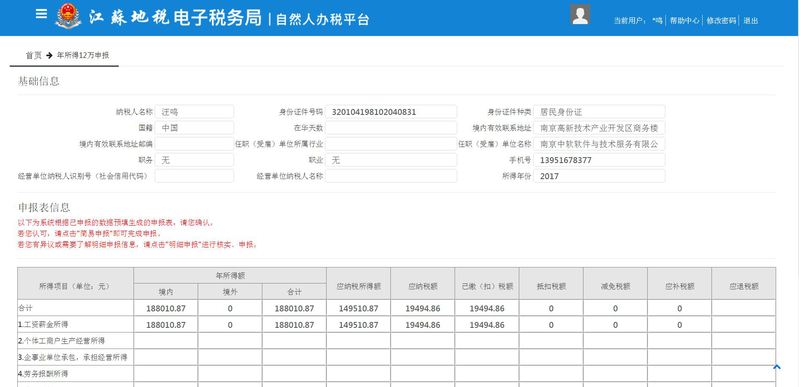The image size is (799, 387).
Task: Click the 身份证件种类 field
Action: [599, 112]
